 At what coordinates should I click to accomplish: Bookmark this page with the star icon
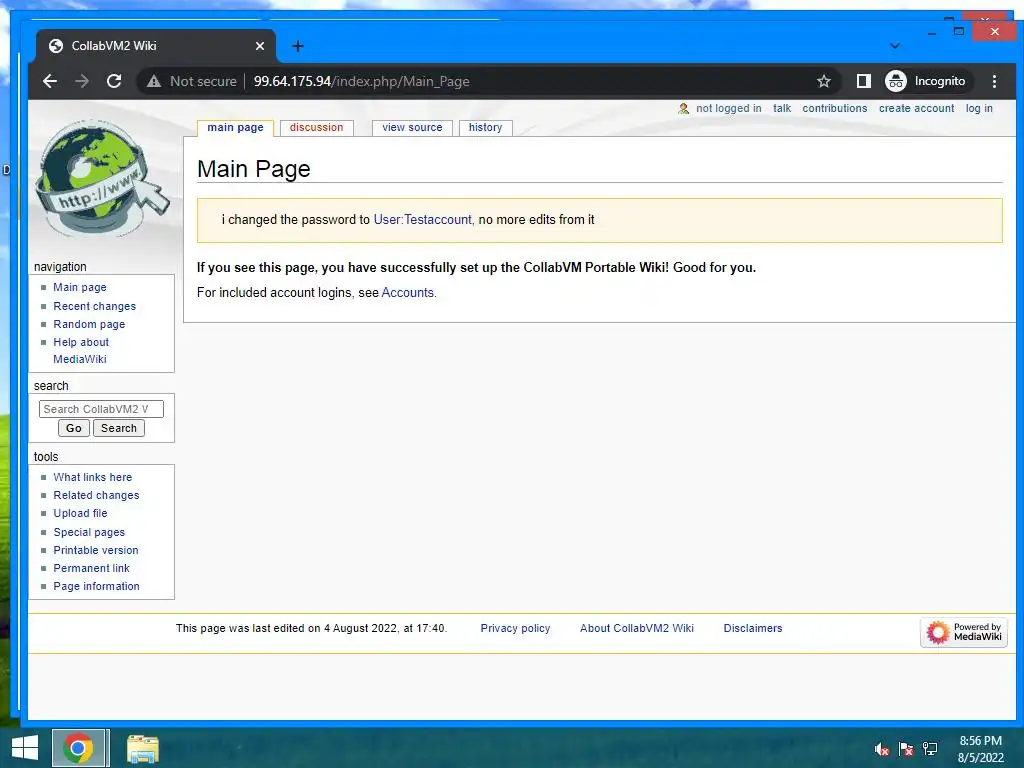pos(824,81)
